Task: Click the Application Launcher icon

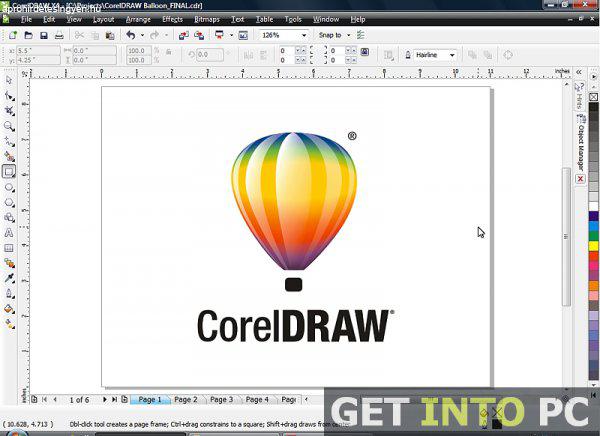Action: 219,35
